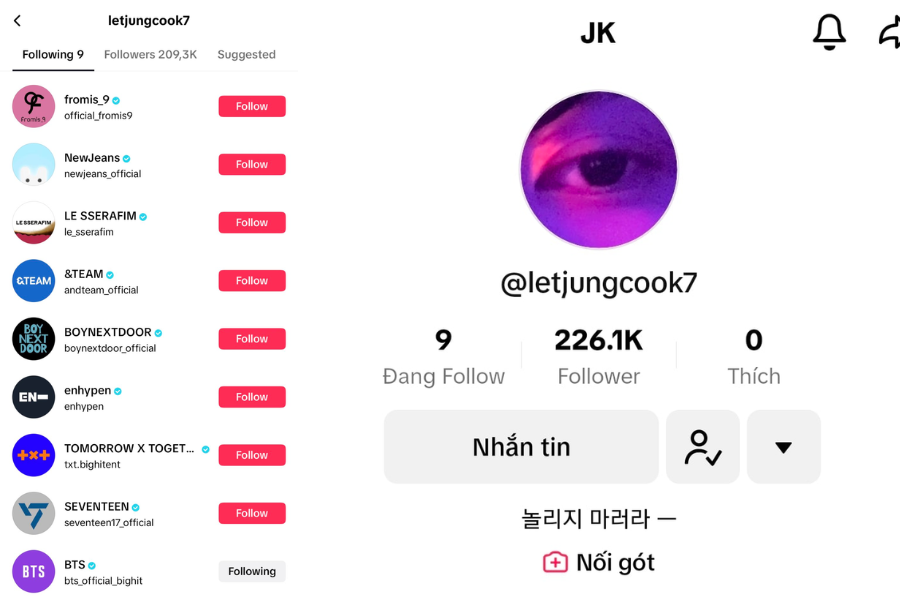Open fromis_9 profile avatar
Viewport: 900px width, 600px height.
pos(33,106)
